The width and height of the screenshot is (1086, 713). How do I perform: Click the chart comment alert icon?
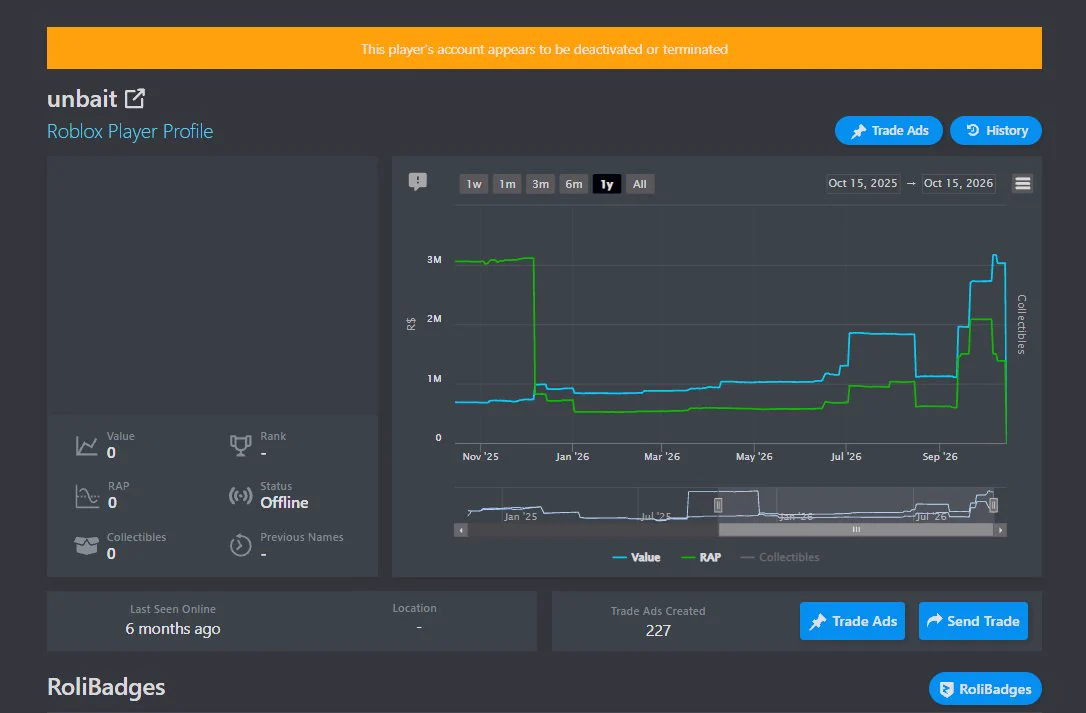tap(418, 182)
